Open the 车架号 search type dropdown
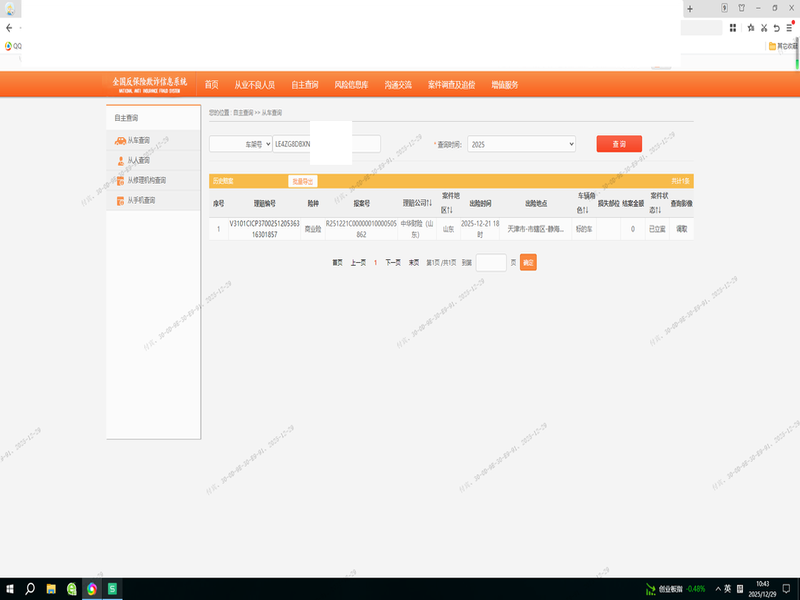 (240, 144)
